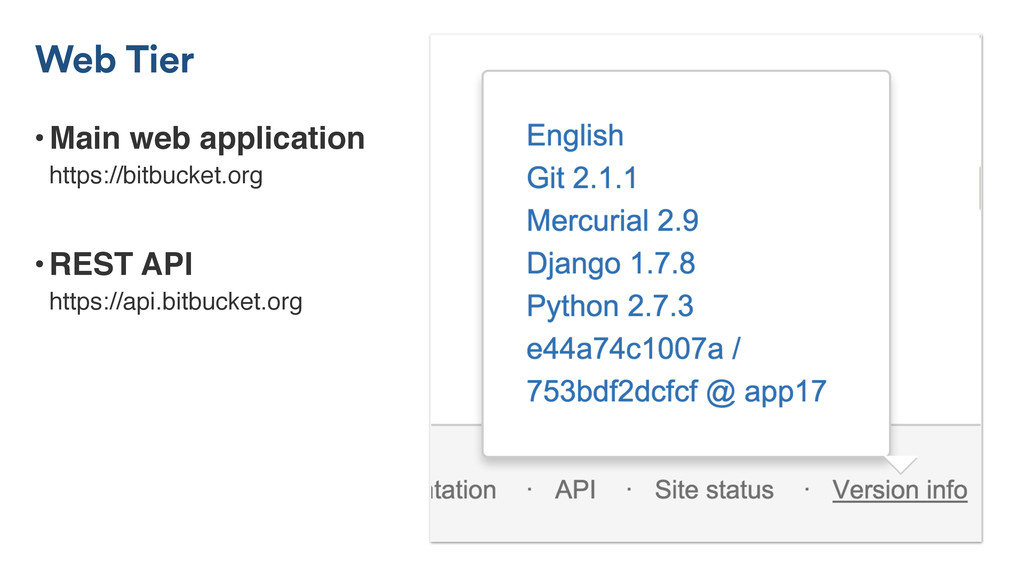Click the REST API heading
Viewport: 1024px width, 576px height.
pos(121,264)
